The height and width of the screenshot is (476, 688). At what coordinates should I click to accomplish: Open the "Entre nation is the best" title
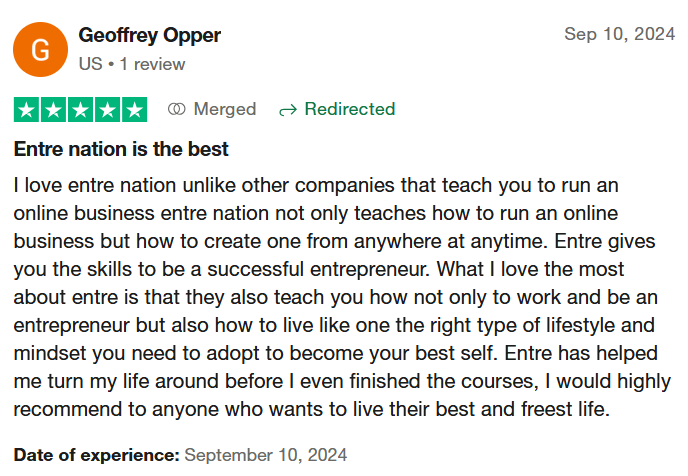pyautogui.click(x=121, y=150)
